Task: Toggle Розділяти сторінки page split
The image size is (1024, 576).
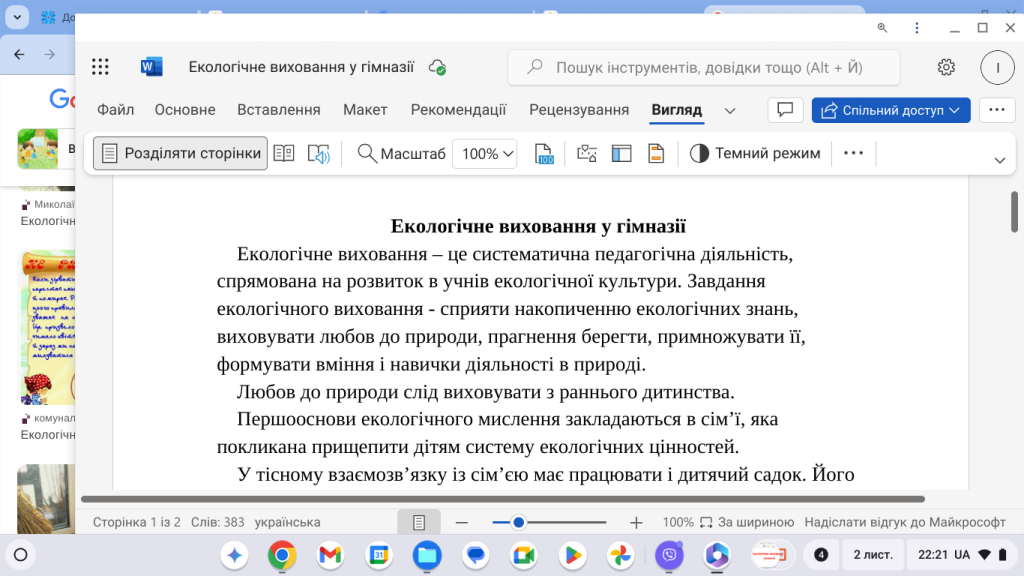Action: tap(180, 153)
